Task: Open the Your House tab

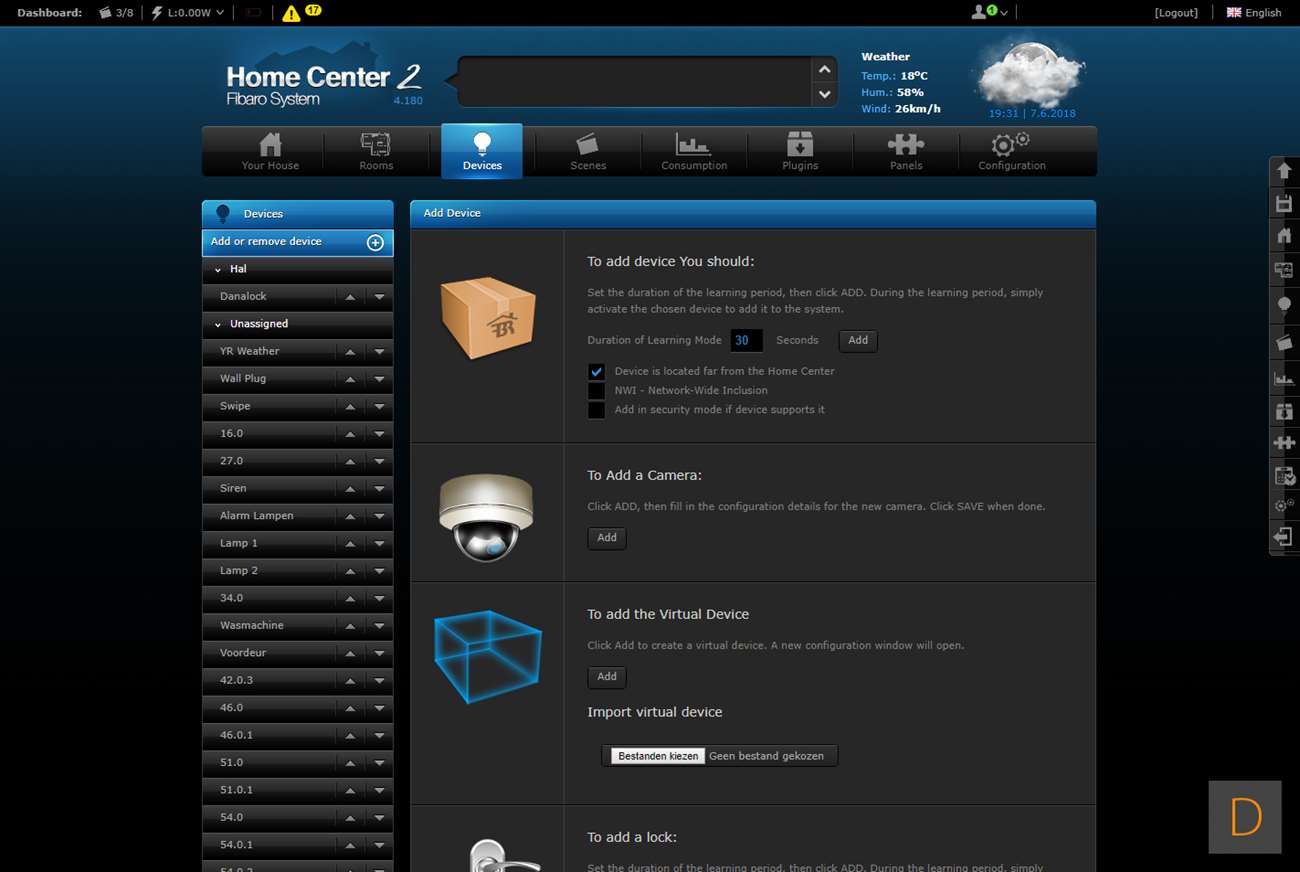Action: pyautogui.click(x=270, y=152)
